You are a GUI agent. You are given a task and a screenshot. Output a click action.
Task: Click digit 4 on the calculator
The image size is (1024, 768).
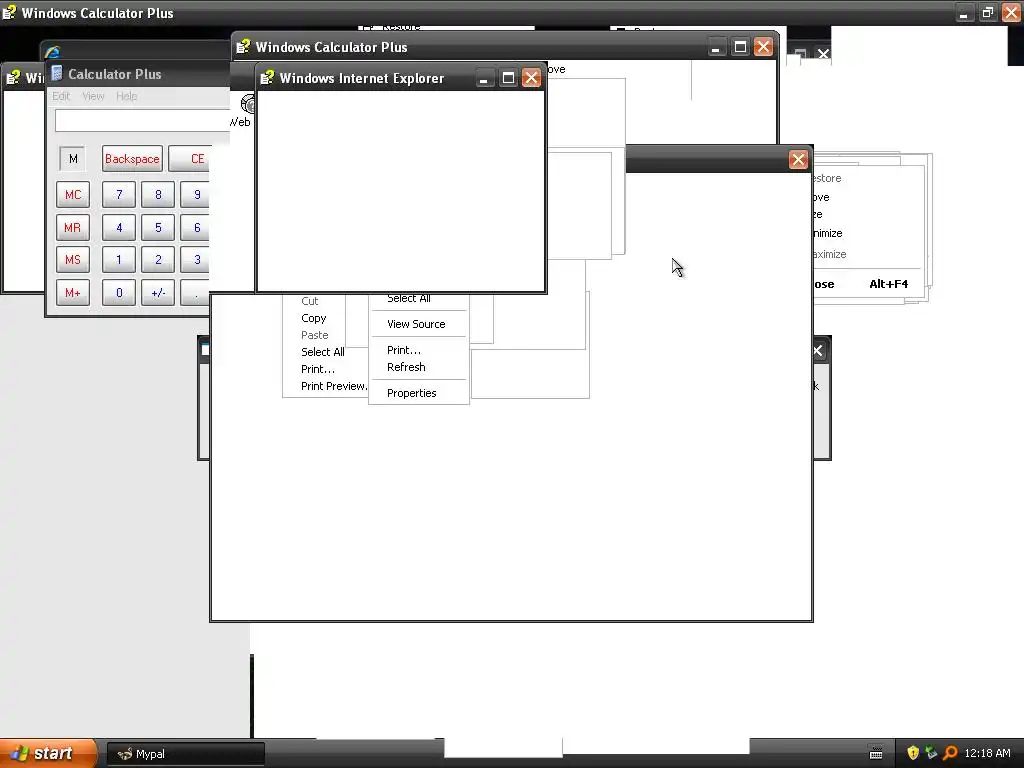[x=119, y=227]
